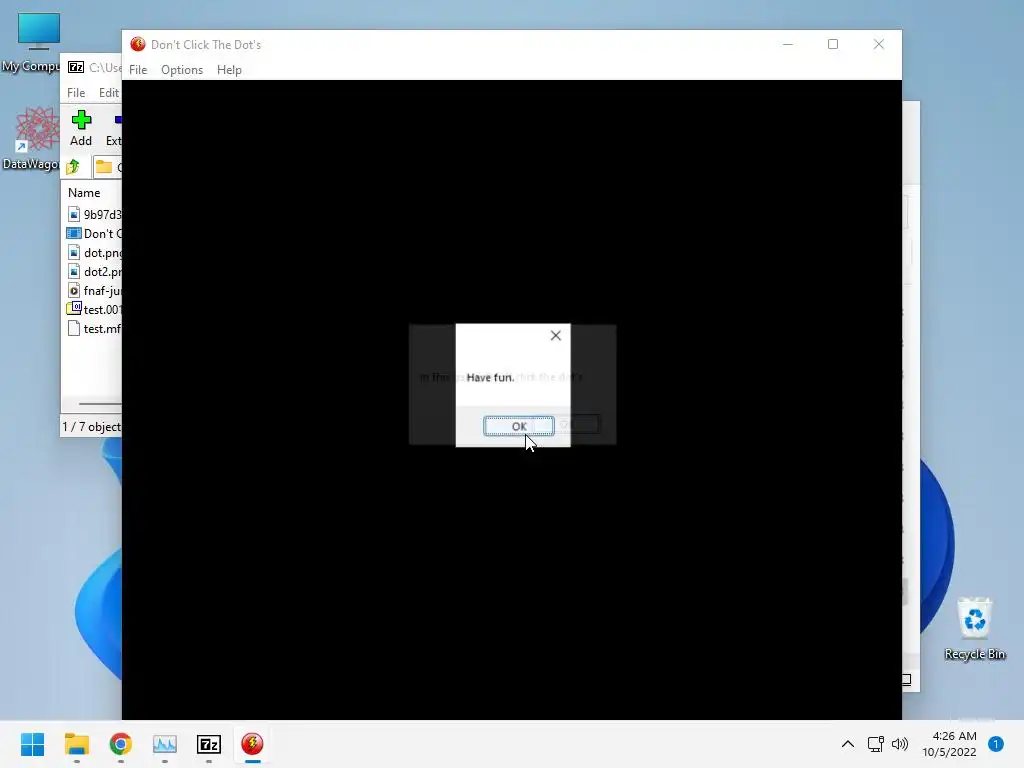Close the Don't Click The Dot's window

tap(879, 44)
